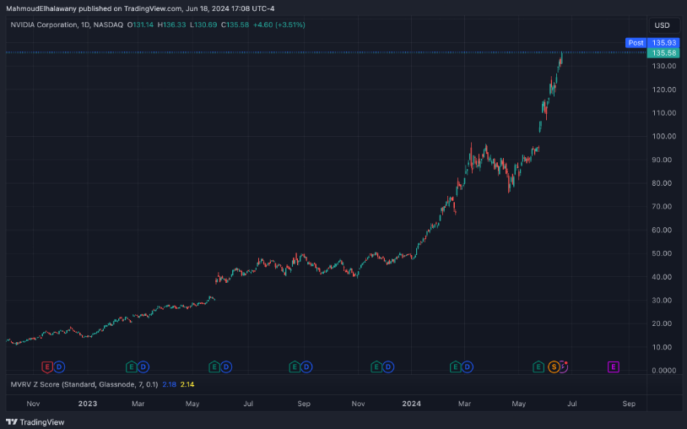Open the purple upcoming earnings E marker

[613, 367]
